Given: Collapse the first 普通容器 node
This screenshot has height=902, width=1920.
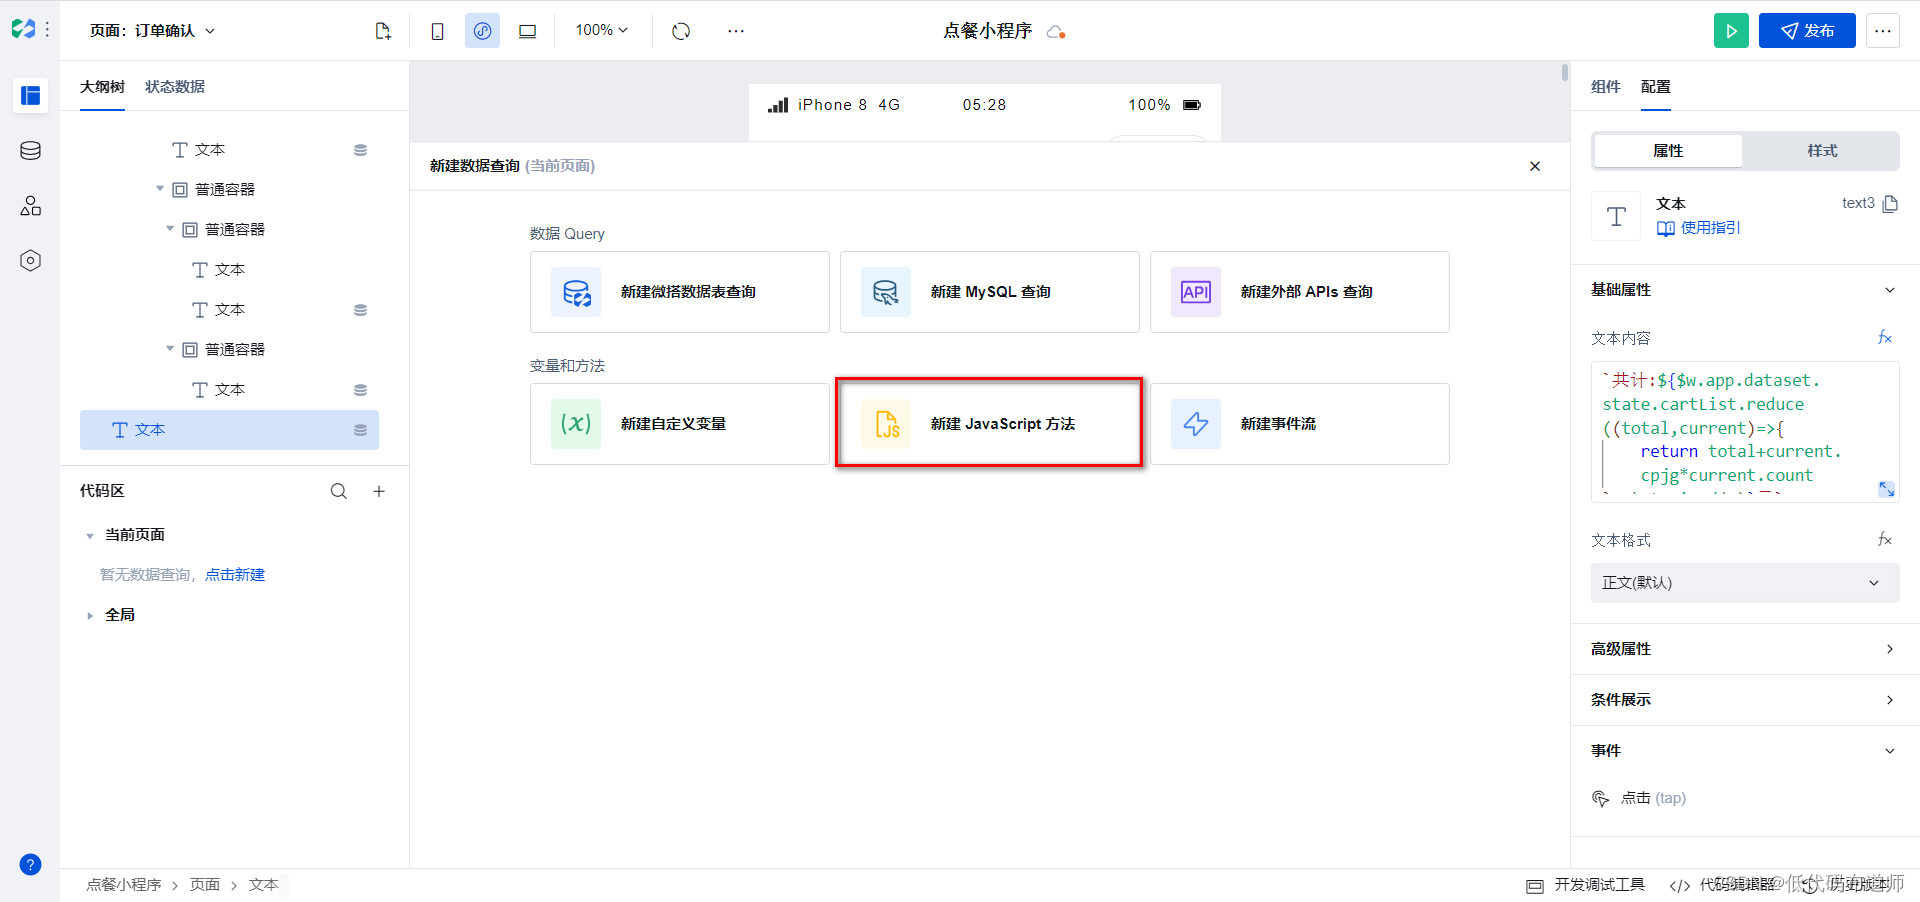Looking at the screenshot, I should pos(160,189).
